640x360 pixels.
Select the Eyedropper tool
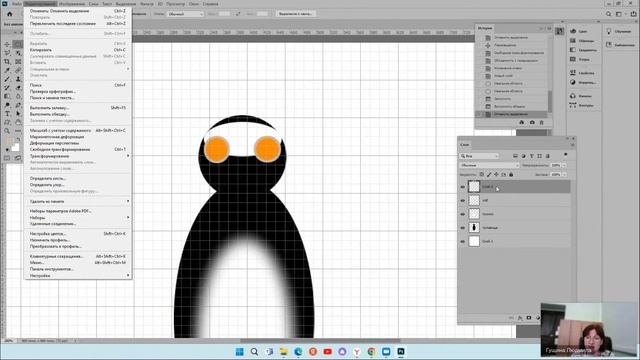click(7, 70)
